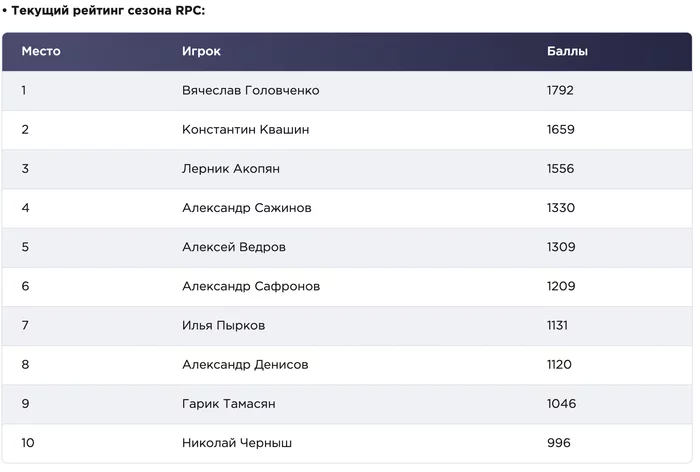Select Александр Денисов in the table

tap(245, 365)
